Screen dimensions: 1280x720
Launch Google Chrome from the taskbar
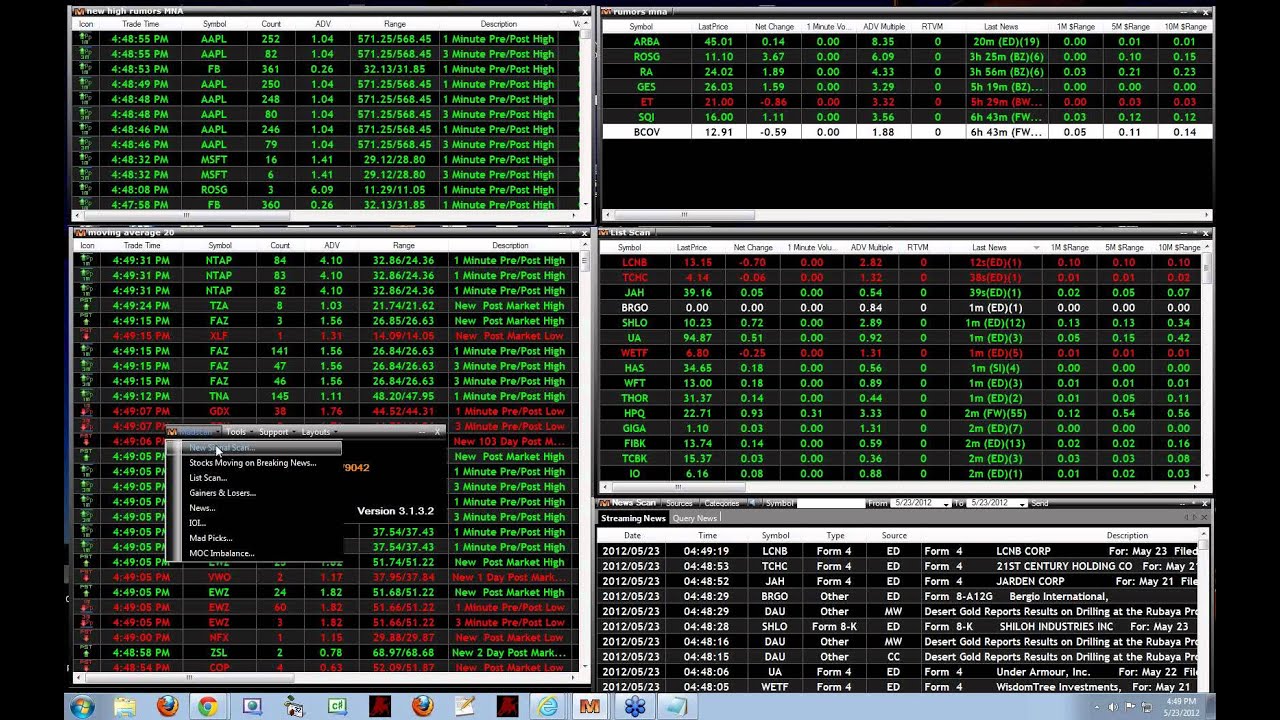(208, 707)
